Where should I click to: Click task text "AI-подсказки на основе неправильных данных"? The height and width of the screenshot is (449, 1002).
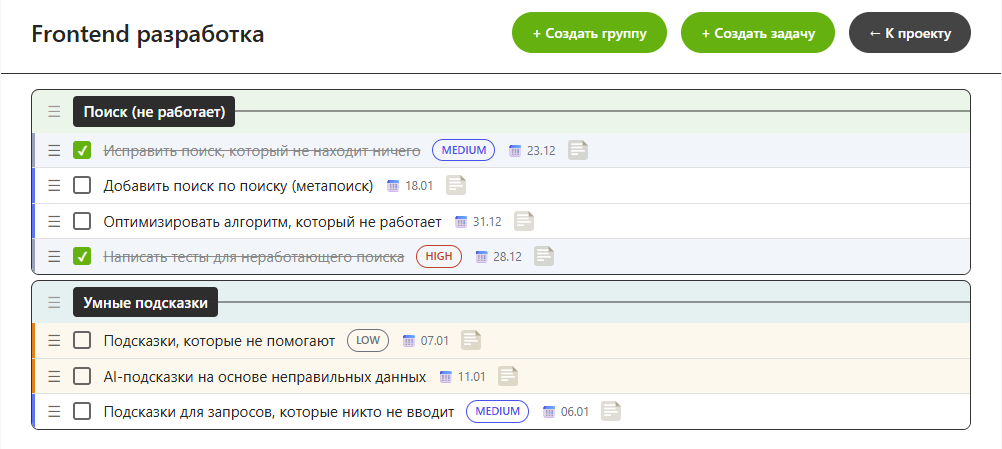[x=265, y=376]
